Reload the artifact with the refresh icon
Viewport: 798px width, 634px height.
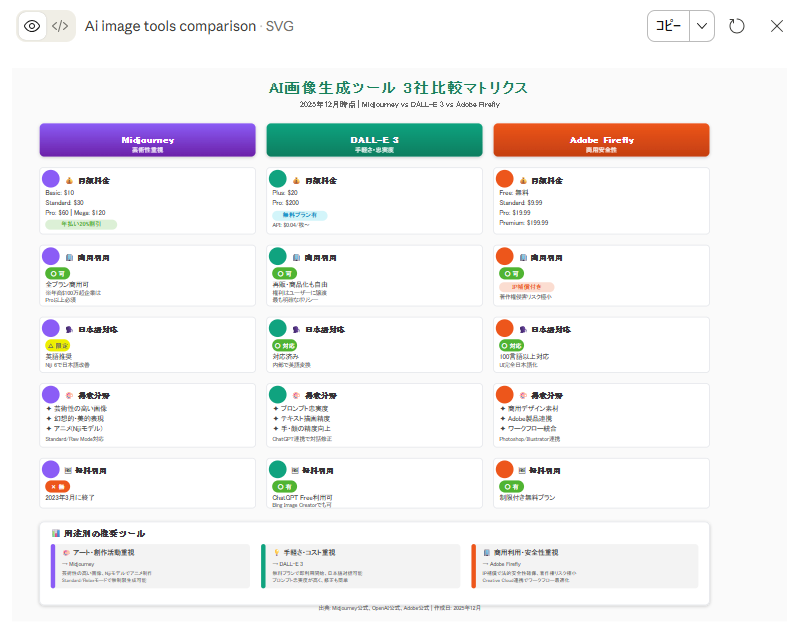click(736, 26)
